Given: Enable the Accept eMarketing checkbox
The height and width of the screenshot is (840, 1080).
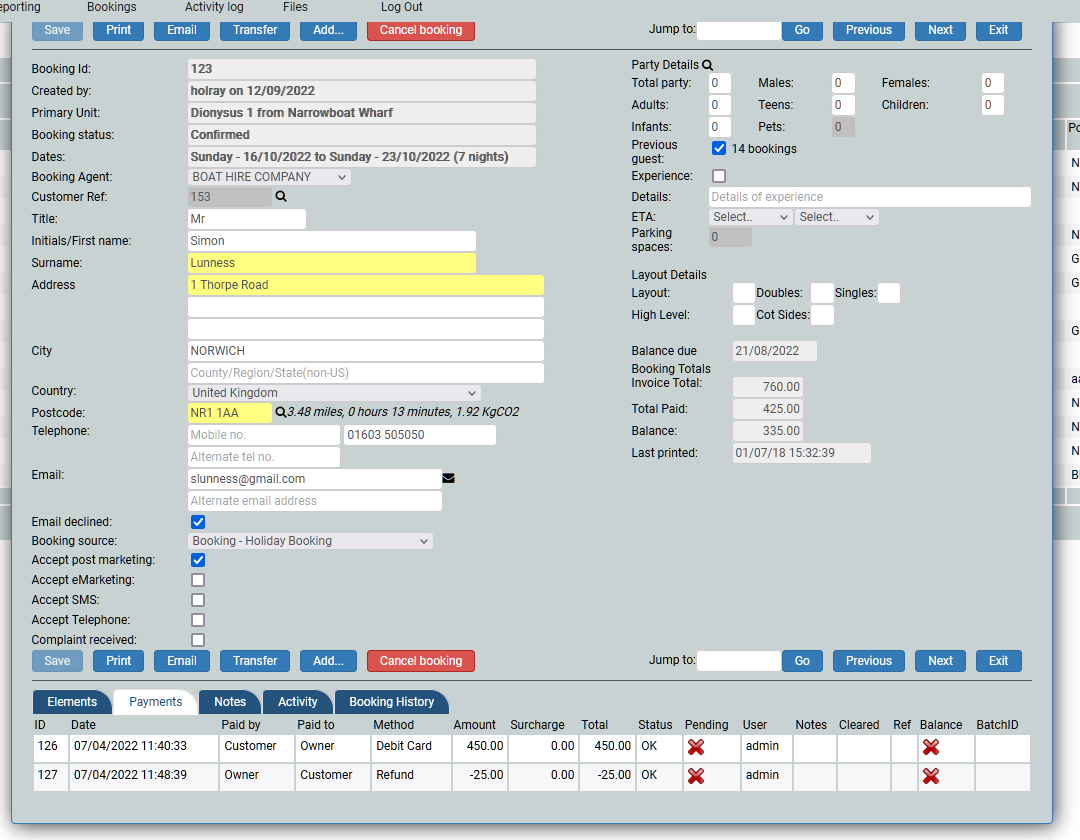Looking at the screenshot, I should [x=198, y=580].
